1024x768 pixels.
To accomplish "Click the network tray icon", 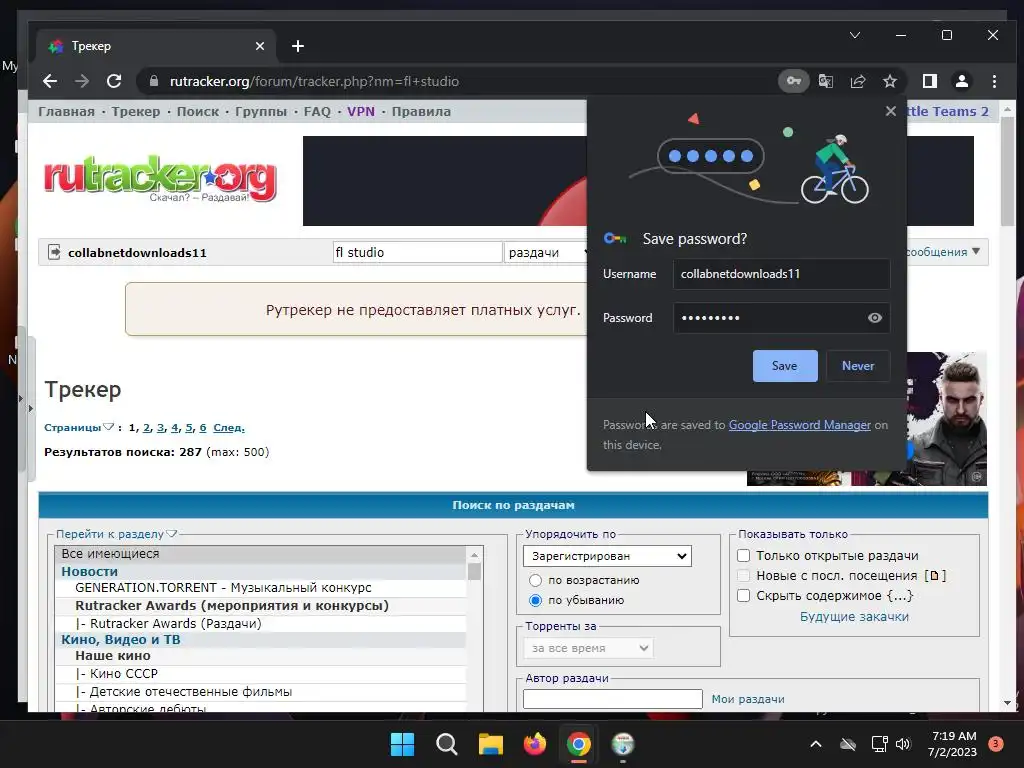I will pyautogui.click(x=879, y=743).
